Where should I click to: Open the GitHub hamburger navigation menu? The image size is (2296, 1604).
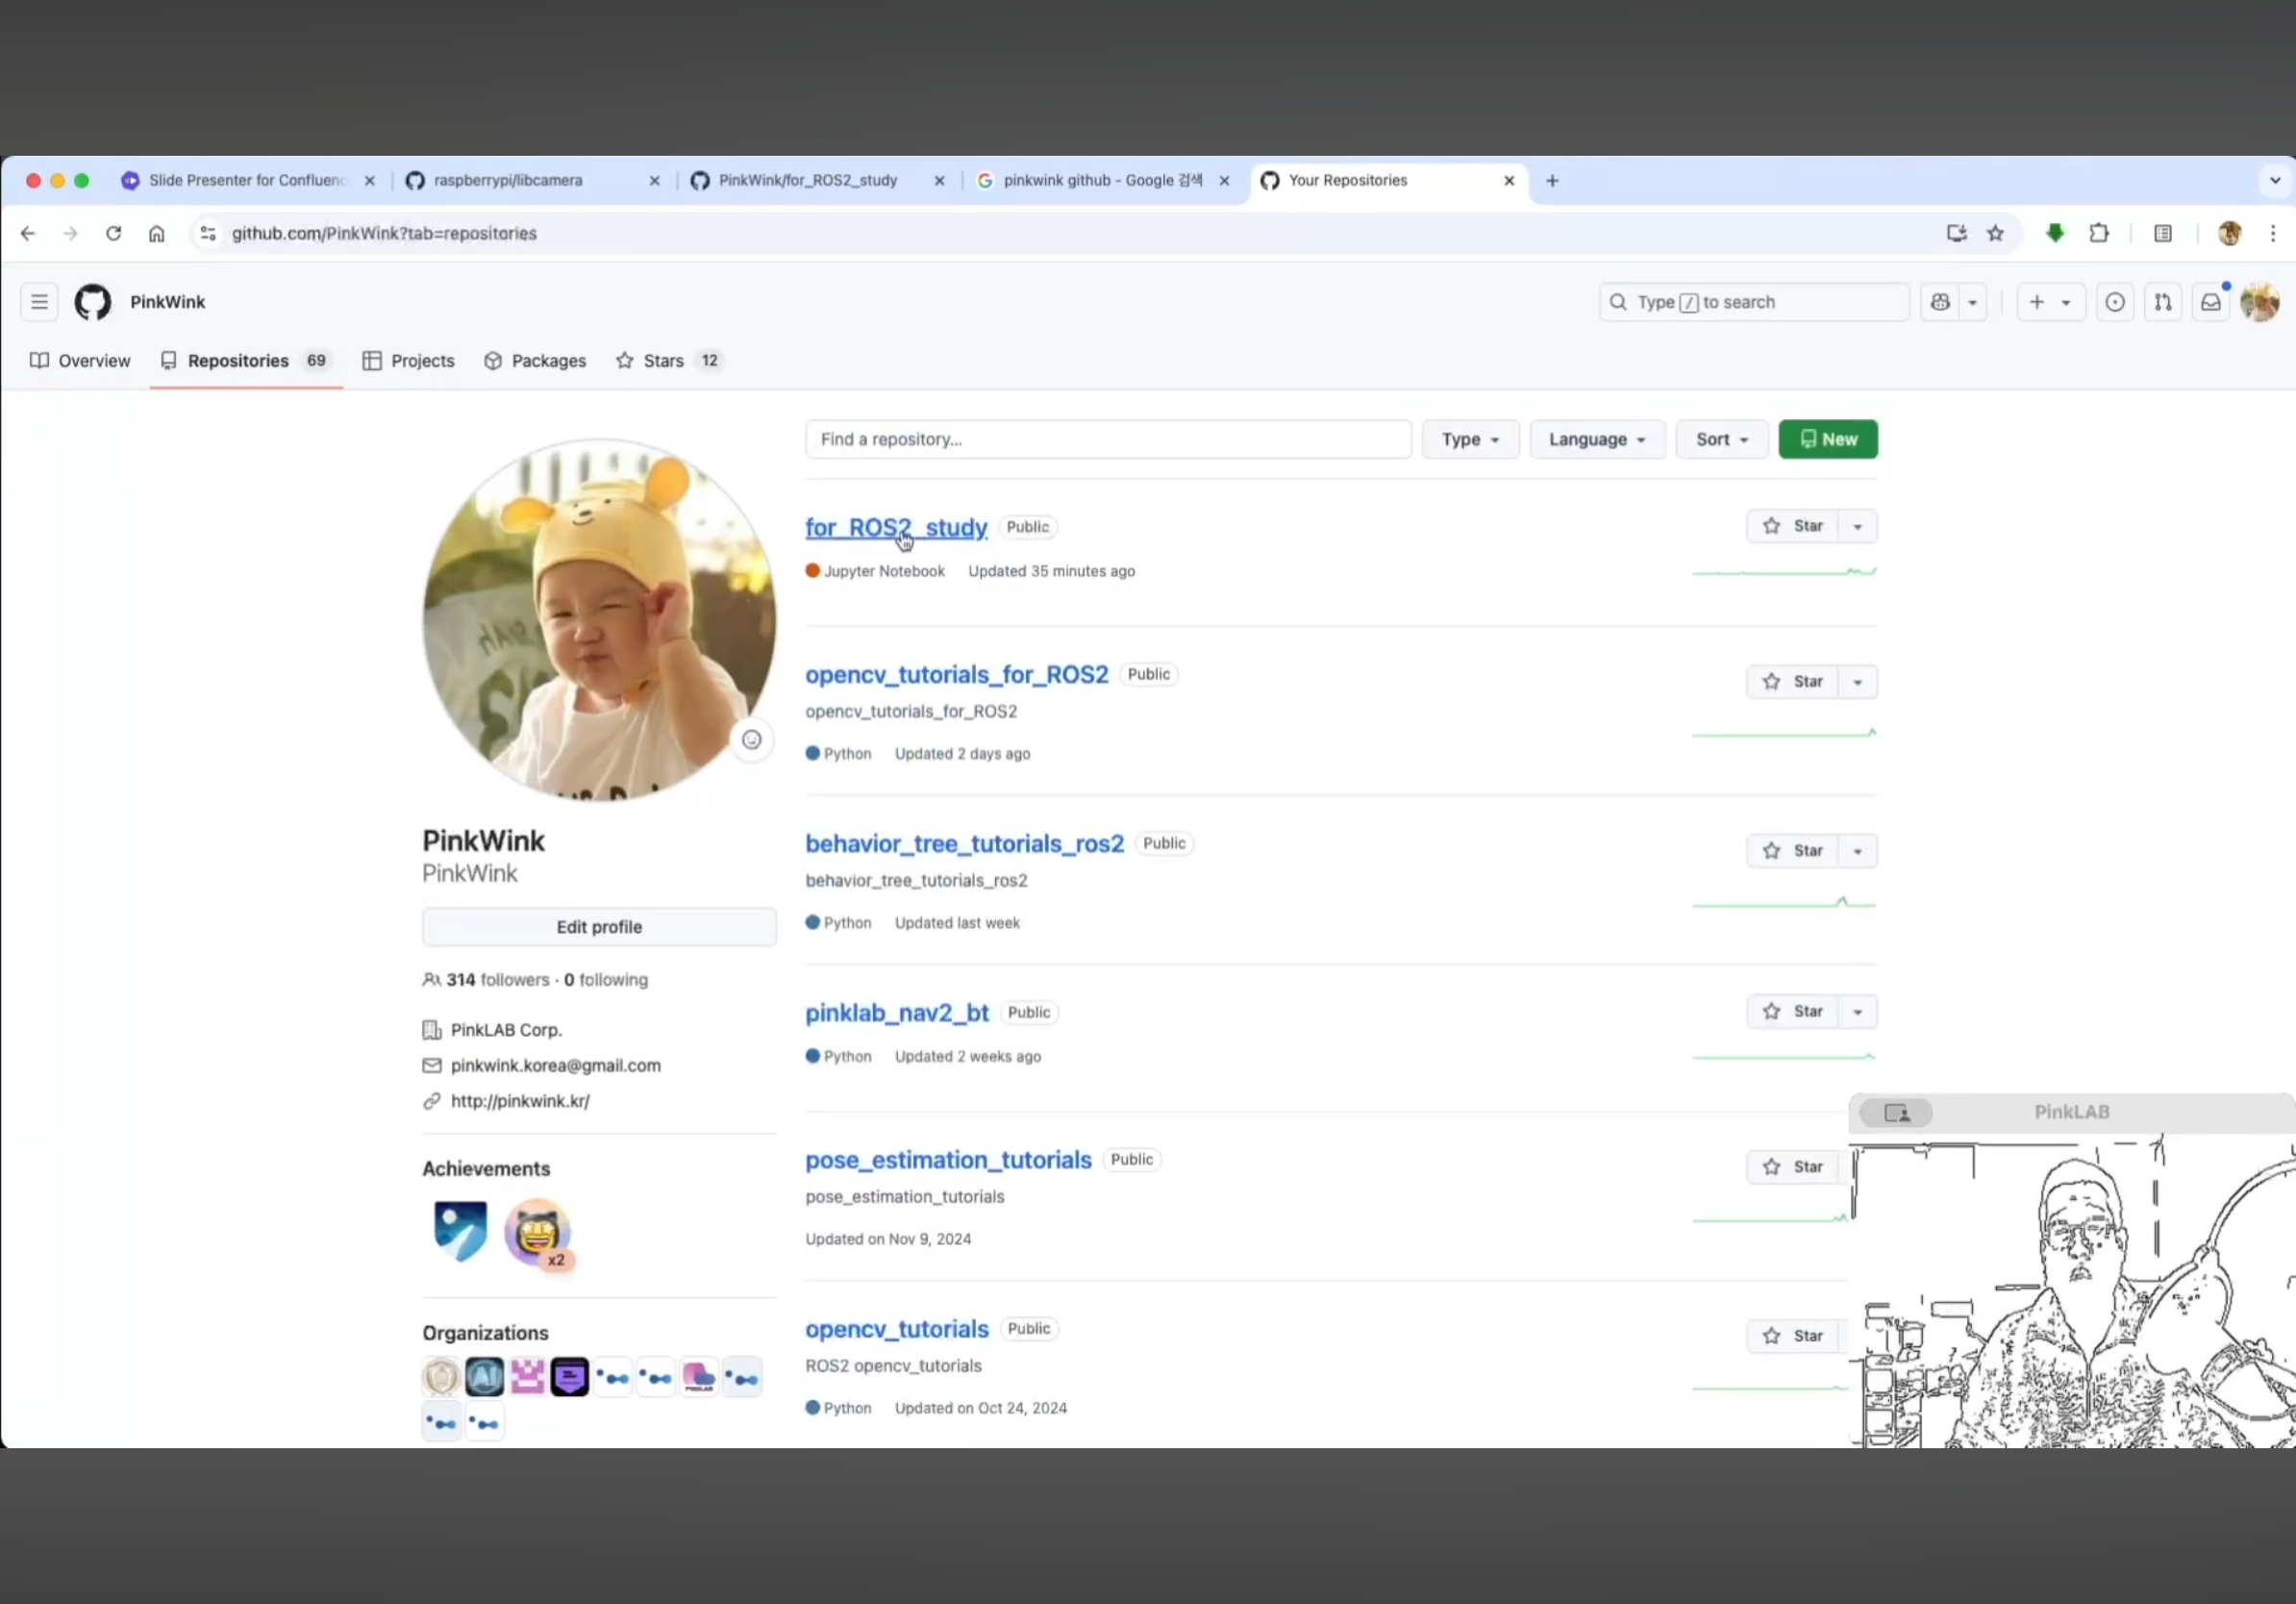[39, 302]
